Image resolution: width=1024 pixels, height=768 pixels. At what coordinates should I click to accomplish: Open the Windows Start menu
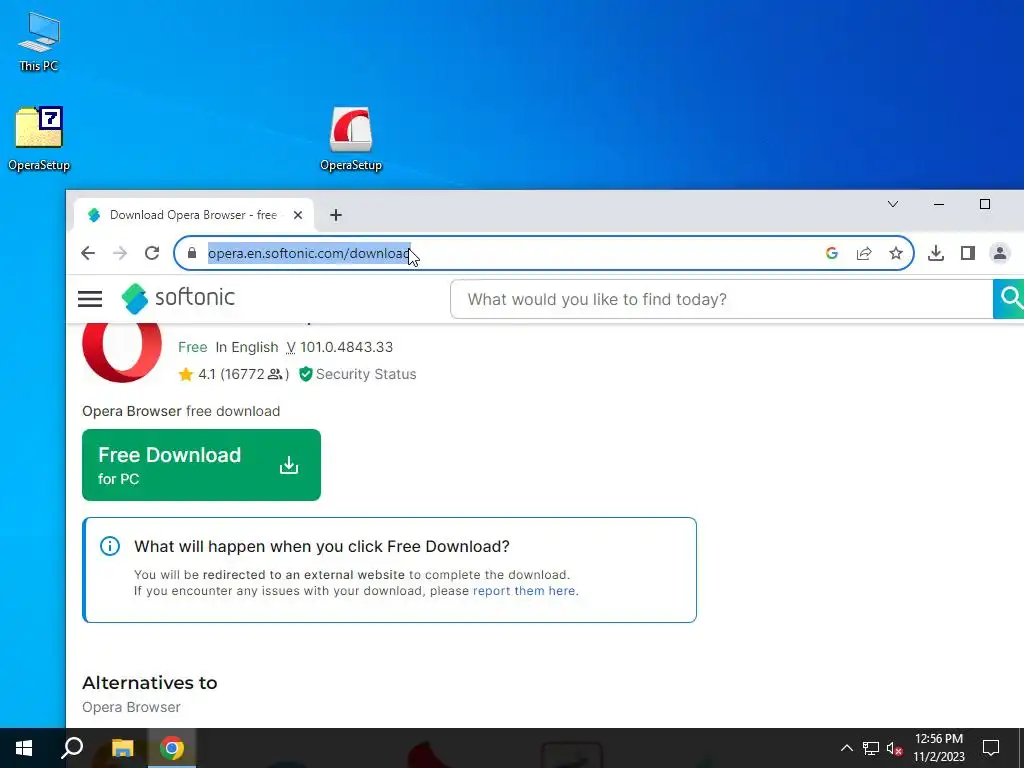tap(24, 748)
